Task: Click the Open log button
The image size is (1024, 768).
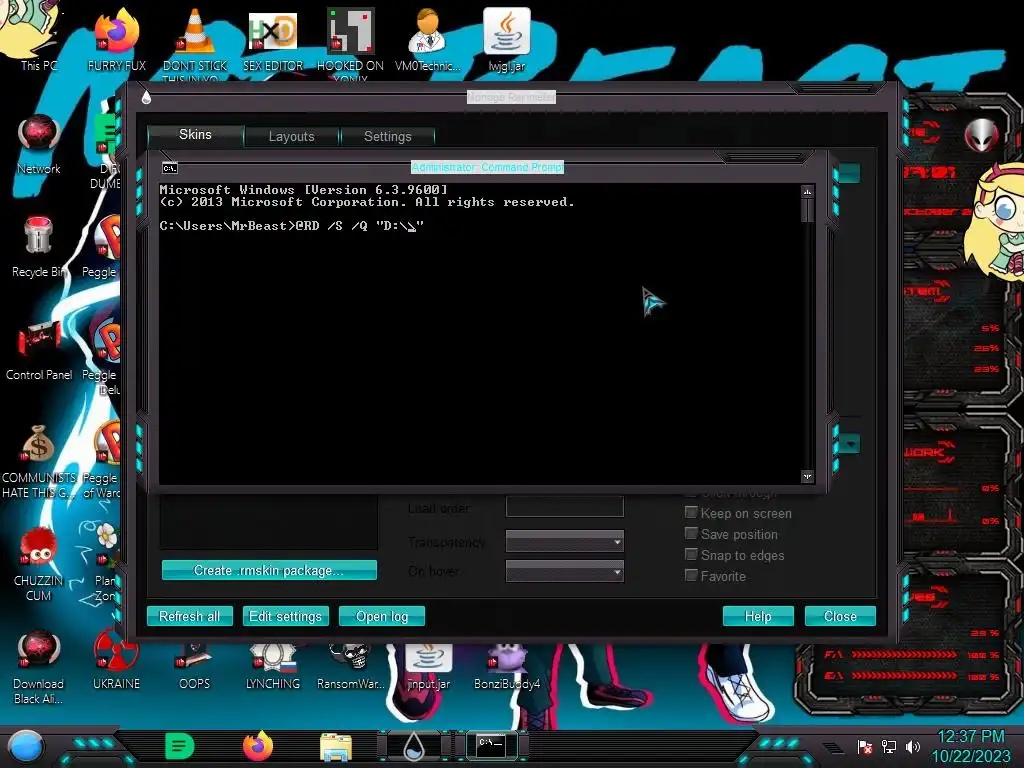Action: [x=382, y=616]
